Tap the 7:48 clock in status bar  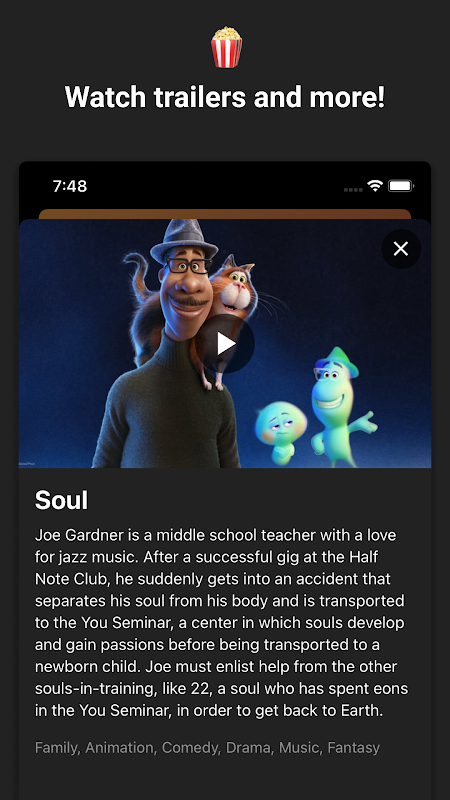(70, 186)
